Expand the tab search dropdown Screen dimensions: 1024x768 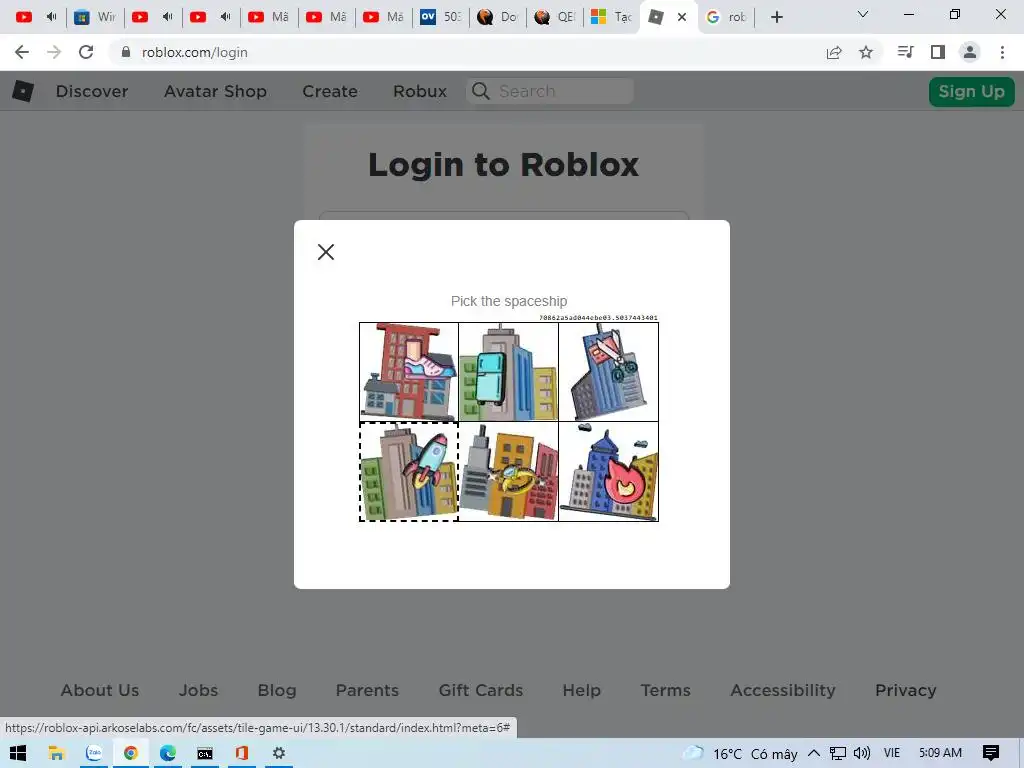click(863, 14)
